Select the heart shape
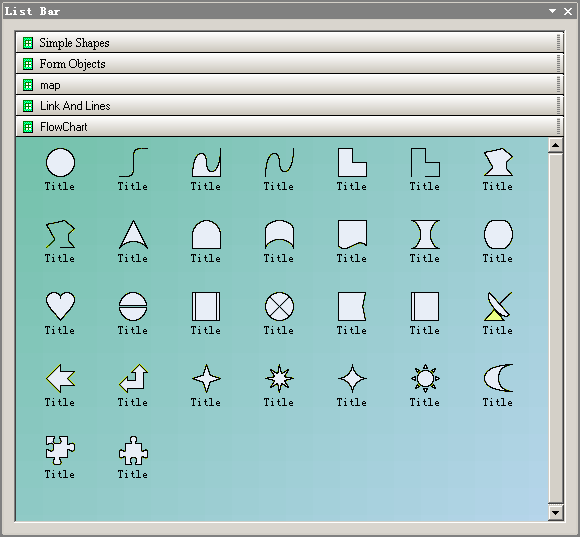The height and width of the screenshot is (537, 580). [60, 306]
